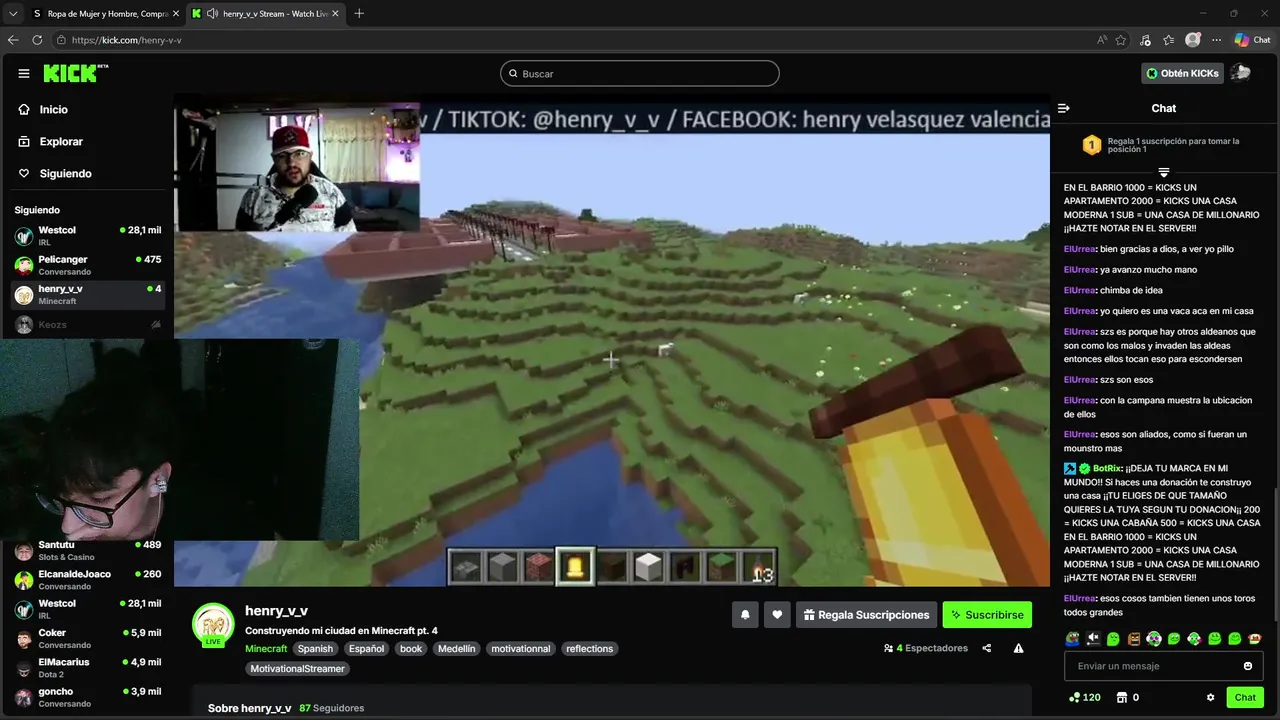The height and width of the screenshot is (720, 1280).
Task: Click the Minecraft category link
Action: 266,649
